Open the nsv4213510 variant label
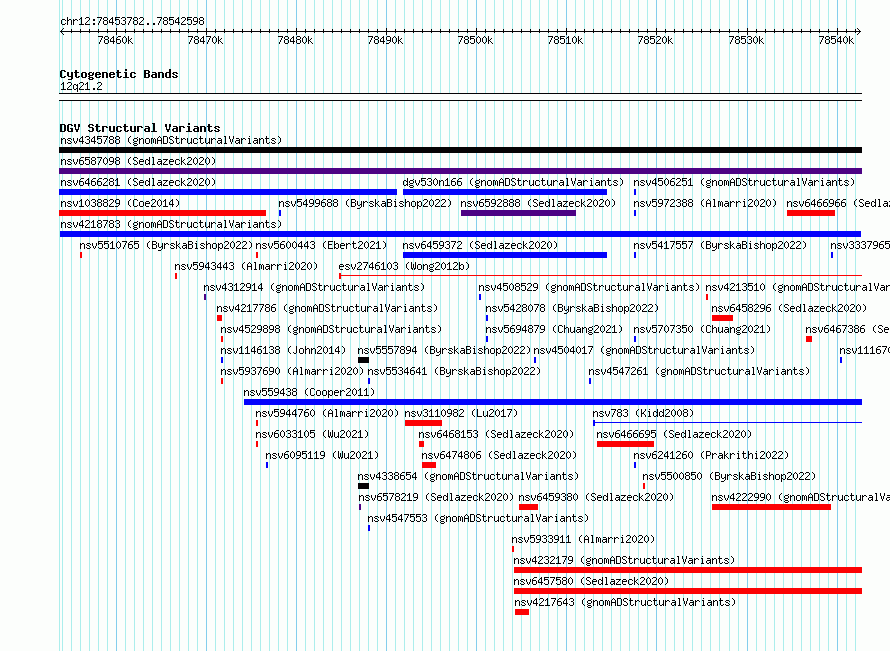Viewport: 890px width, 651px height. [797, 287]
